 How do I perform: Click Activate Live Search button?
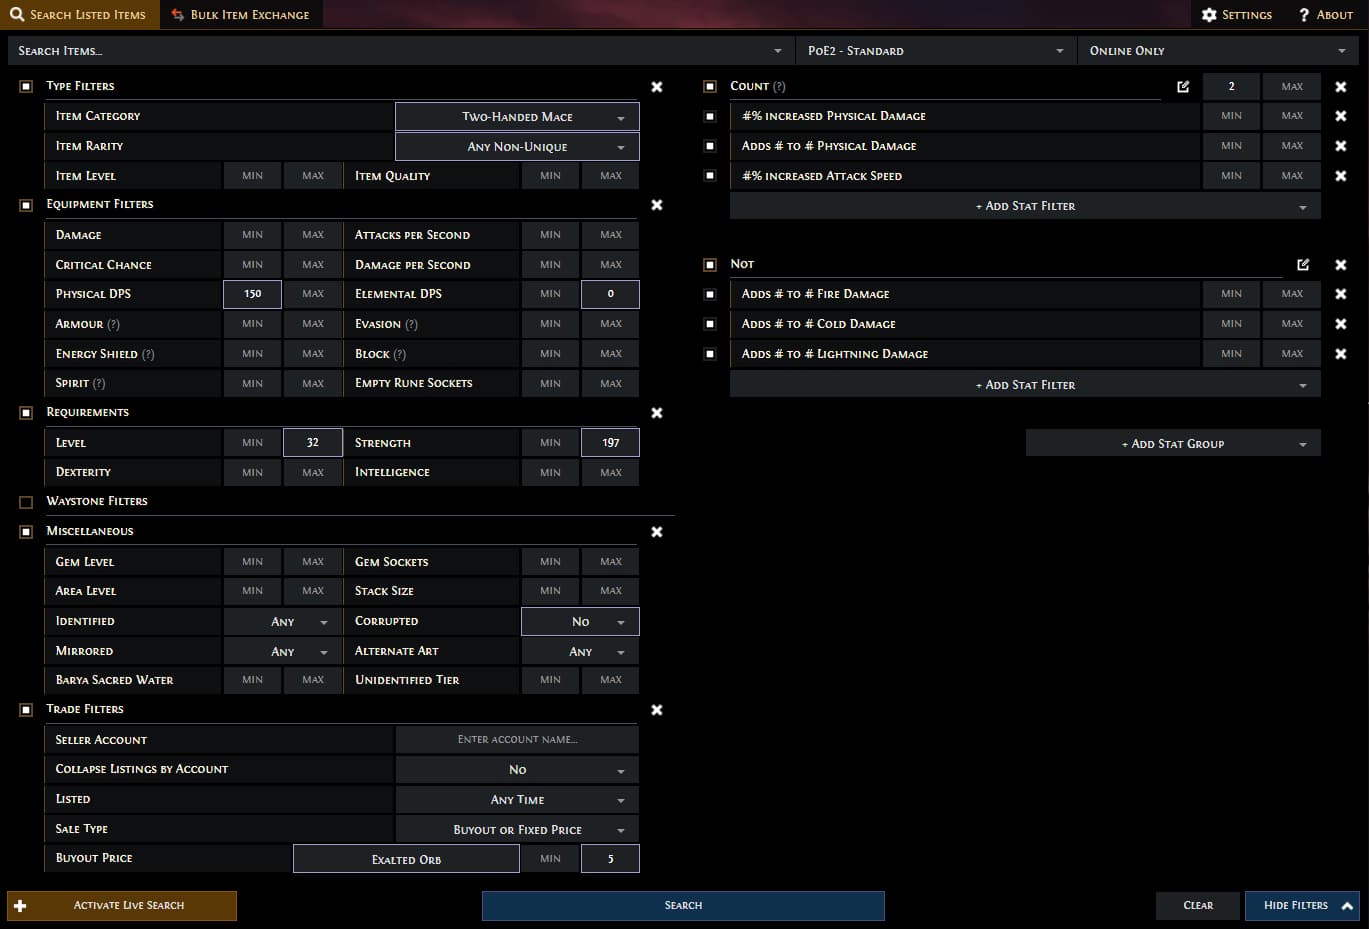122,905
